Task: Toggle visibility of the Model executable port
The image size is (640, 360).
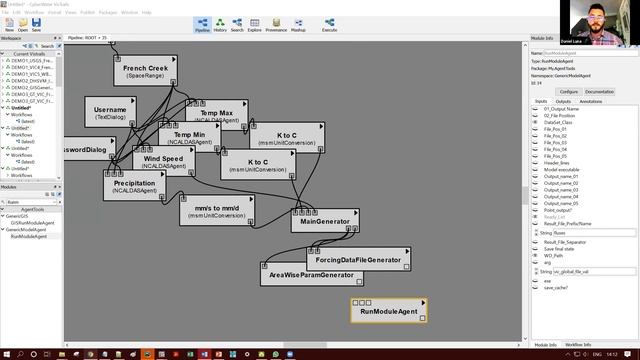Action: pyautogui.click(x=535, y=170)
